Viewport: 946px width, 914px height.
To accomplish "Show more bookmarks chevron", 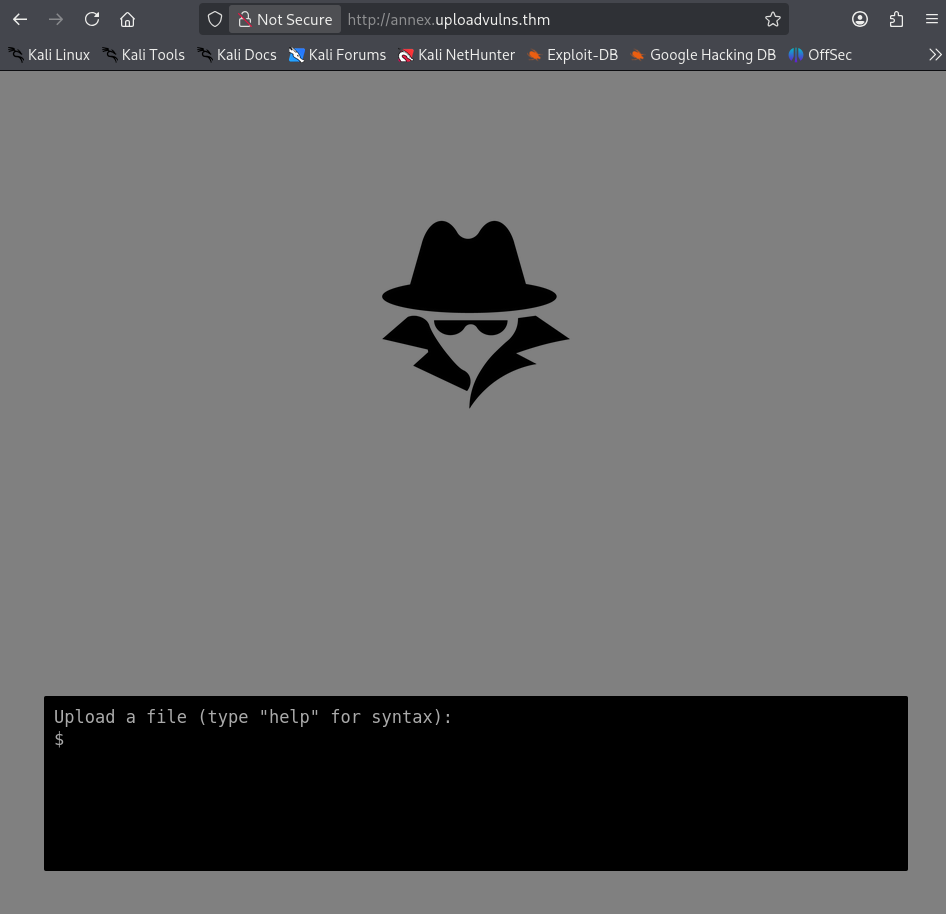I will click(x=935, y=55).
